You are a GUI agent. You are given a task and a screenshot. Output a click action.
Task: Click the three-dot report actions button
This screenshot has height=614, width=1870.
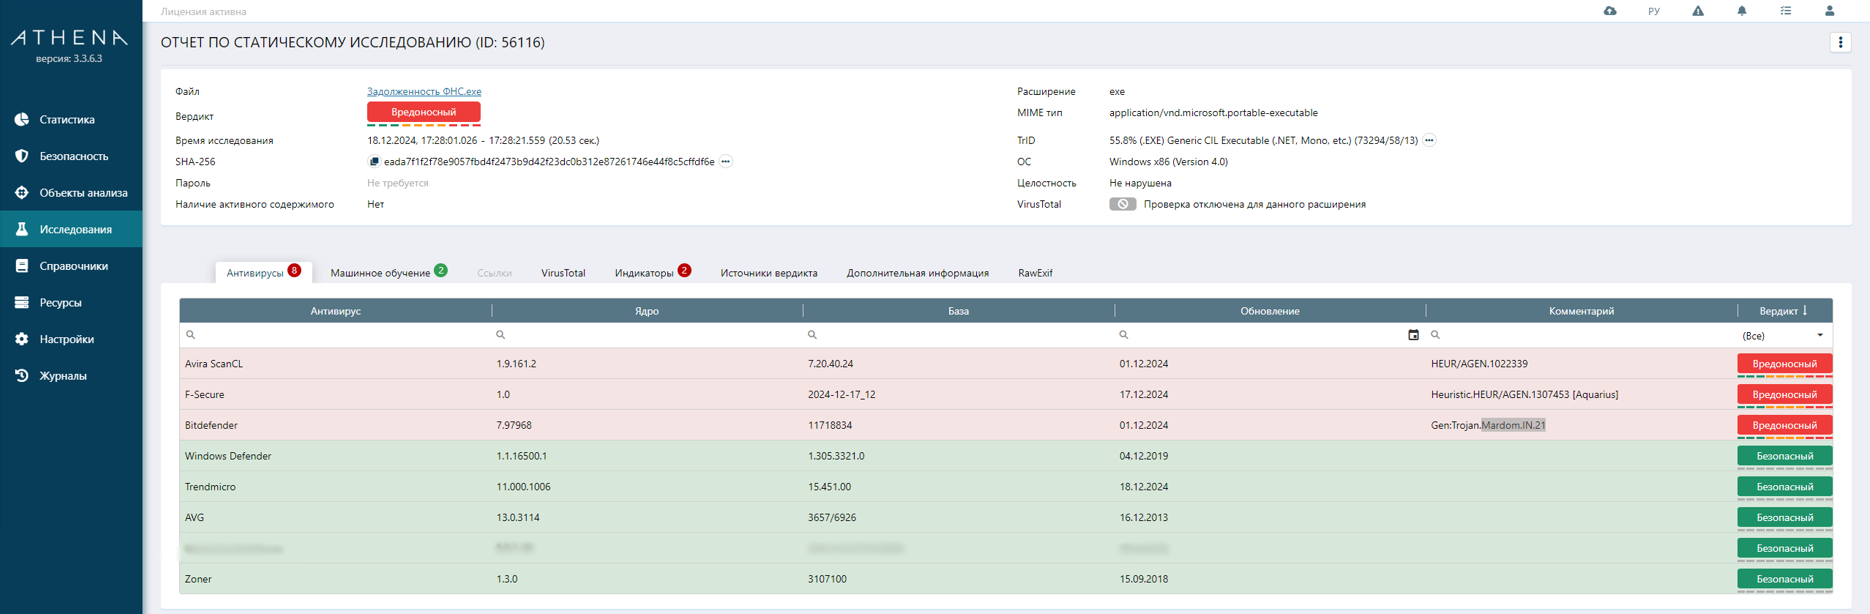point(1840,42)
